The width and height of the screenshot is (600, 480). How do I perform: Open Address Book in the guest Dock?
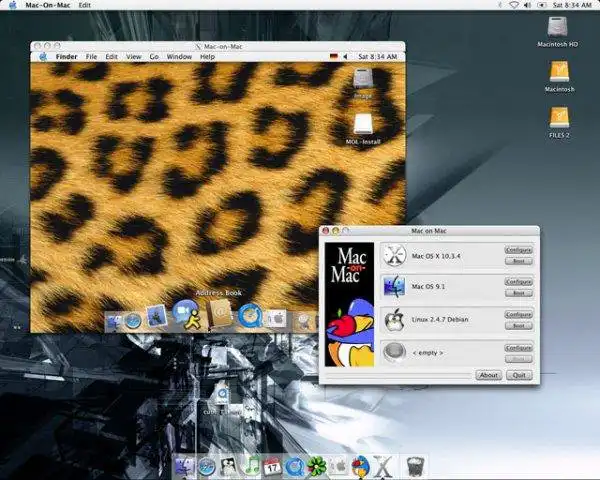(220, 313)
